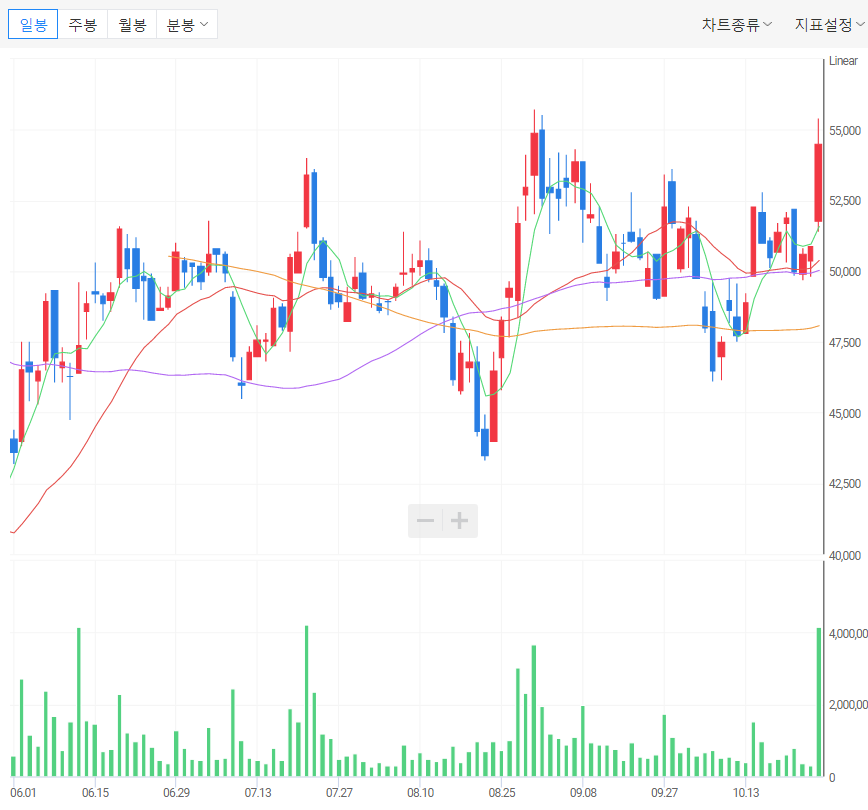Screen dimensions: 868x810
Task: Click the 45,000 price axis label
Action: coord(845,414)
